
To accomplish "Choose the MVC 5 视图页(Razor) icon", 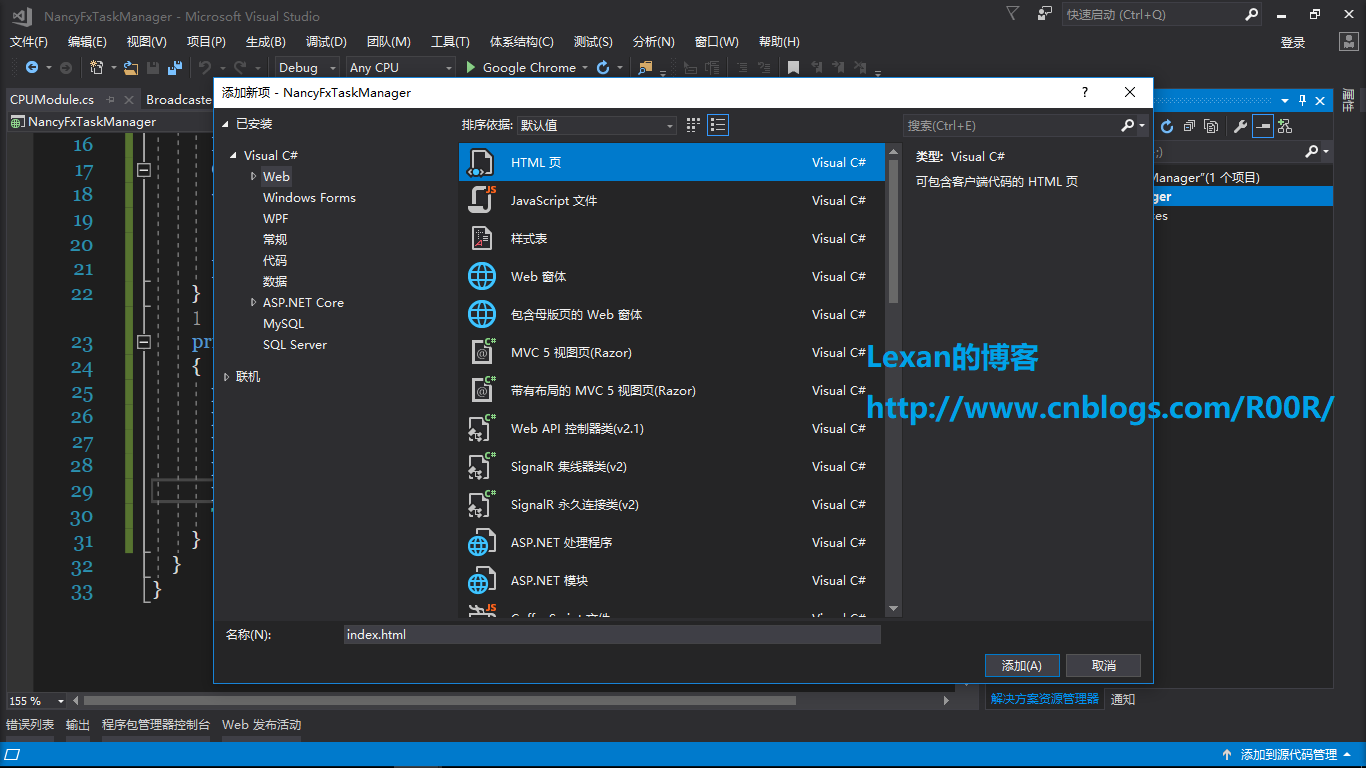I will pyautogui.click(x=482, y=352).
